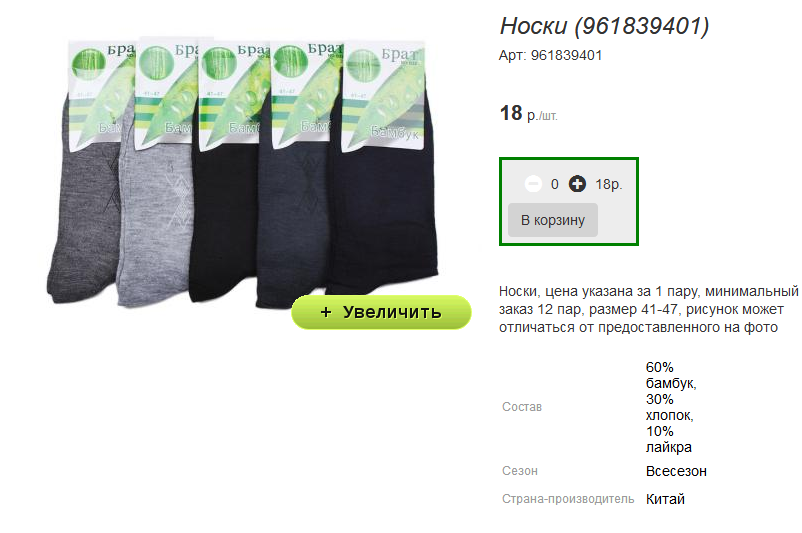Click the product title Носки (961839401)
The image size is (802, 533).
605,26
